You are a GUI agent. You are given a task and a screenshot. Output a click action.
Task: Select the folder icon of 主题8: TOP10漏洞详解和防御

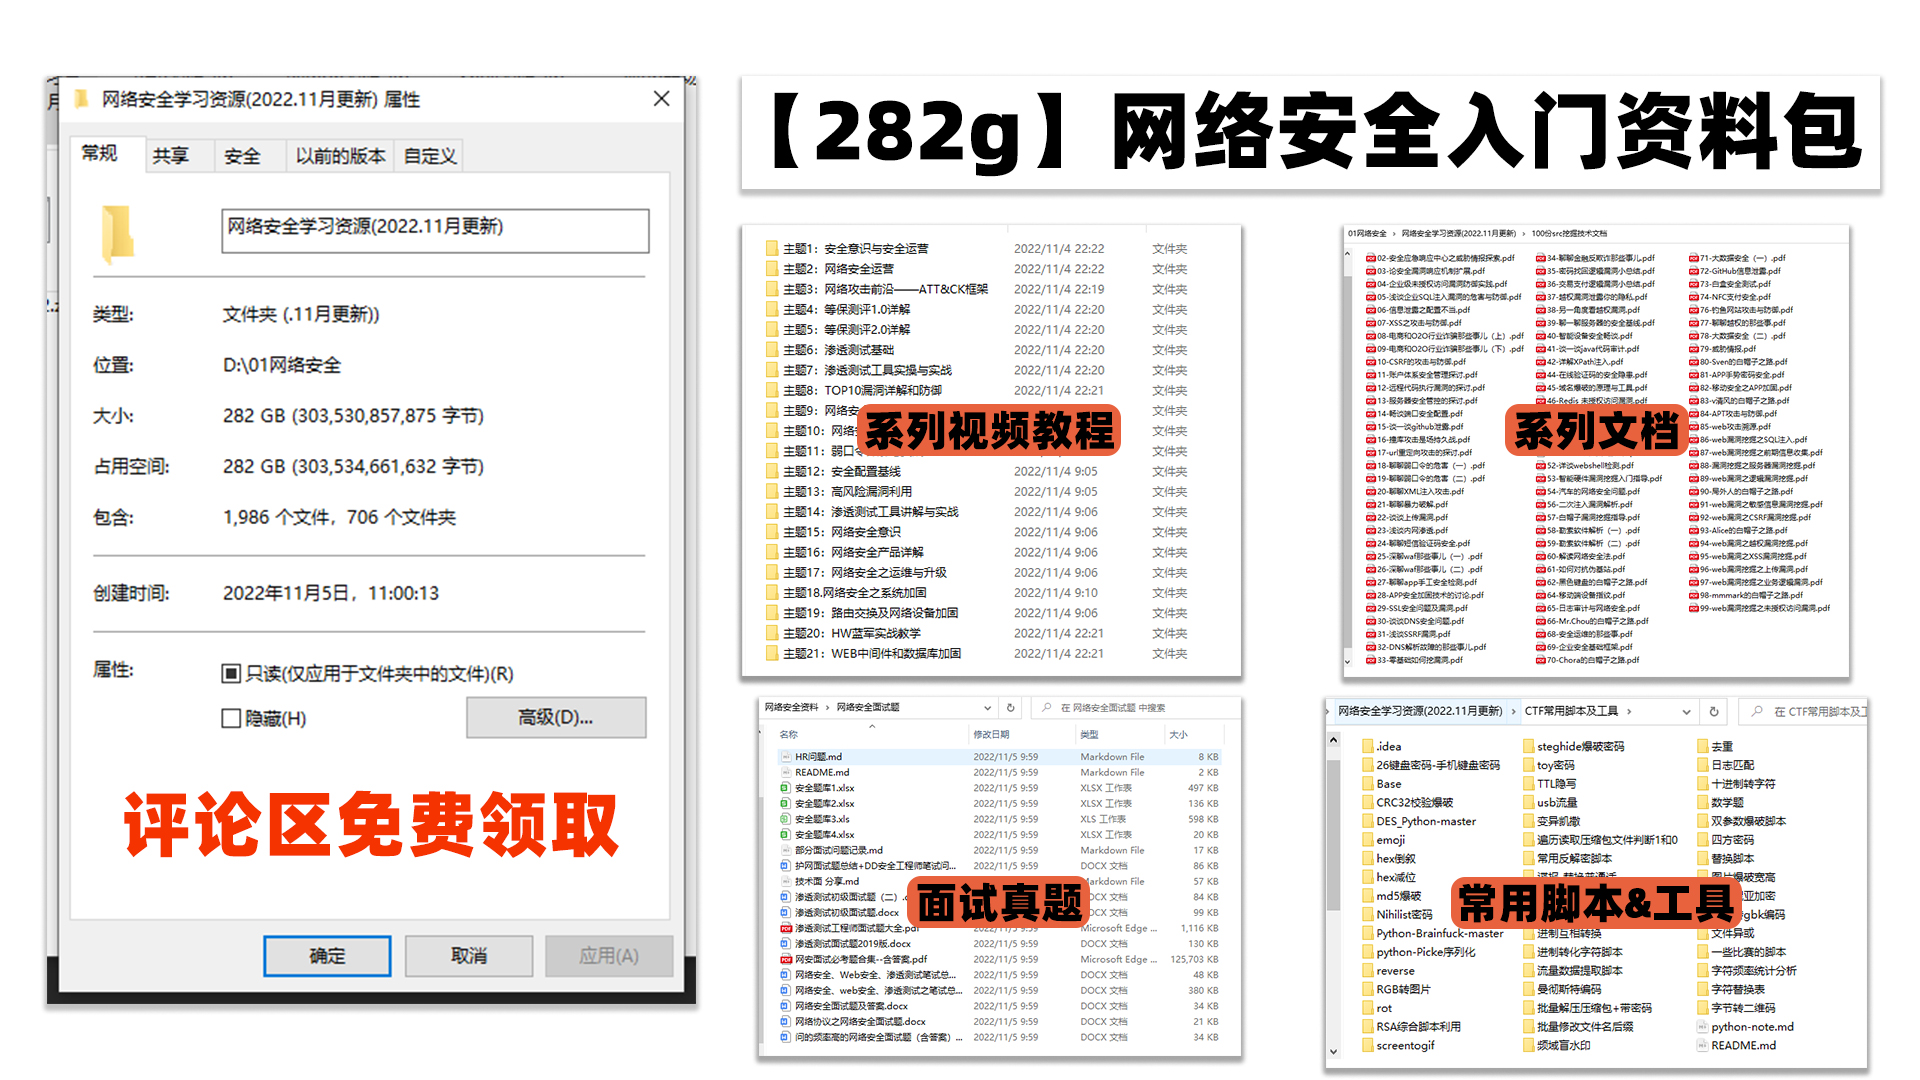click(772, 390)
